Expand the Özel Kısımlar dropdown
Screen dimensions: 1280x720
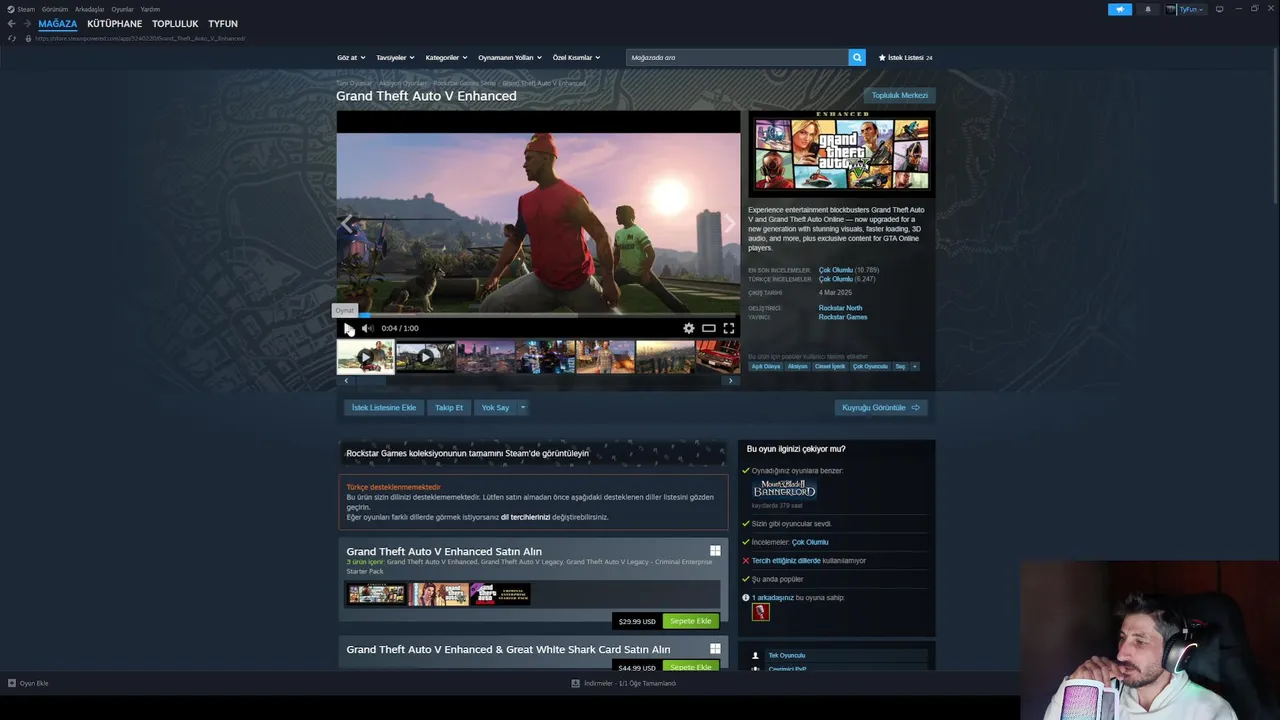[576, 58]
